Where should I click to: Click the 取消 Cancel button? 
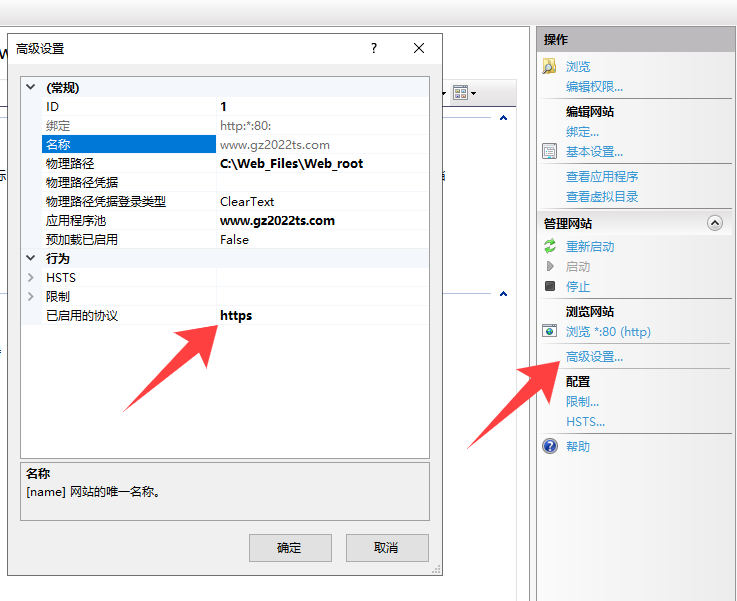[387, 547]
